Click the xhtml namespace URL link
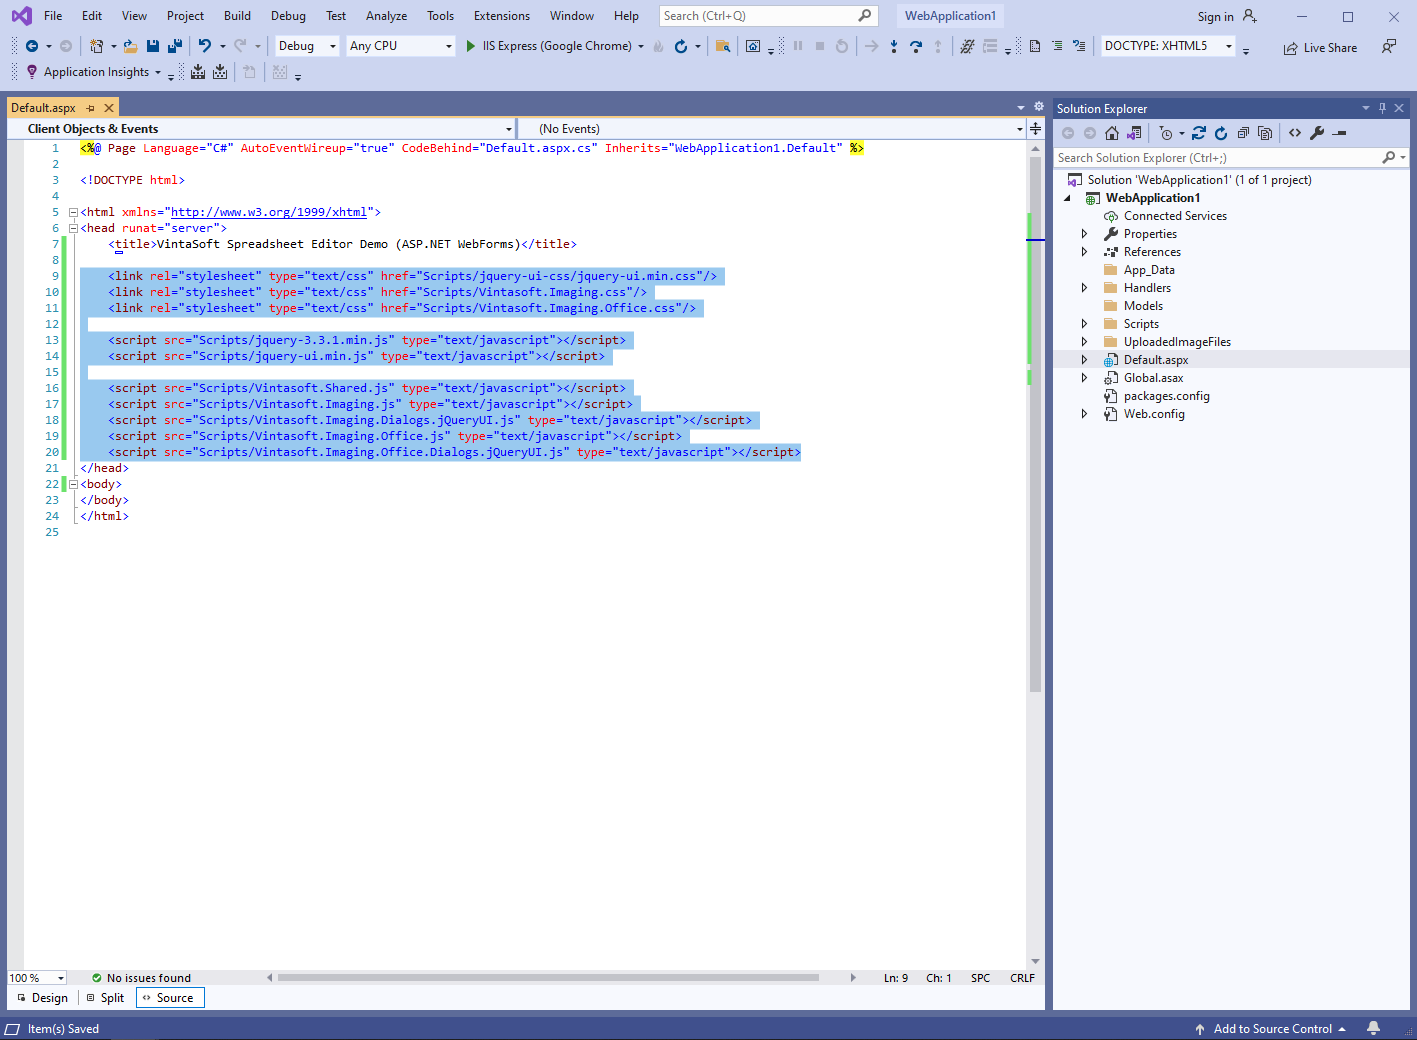Image resolution: width=1417 pixels, height=1040 pixels. (x=268, y=212)
